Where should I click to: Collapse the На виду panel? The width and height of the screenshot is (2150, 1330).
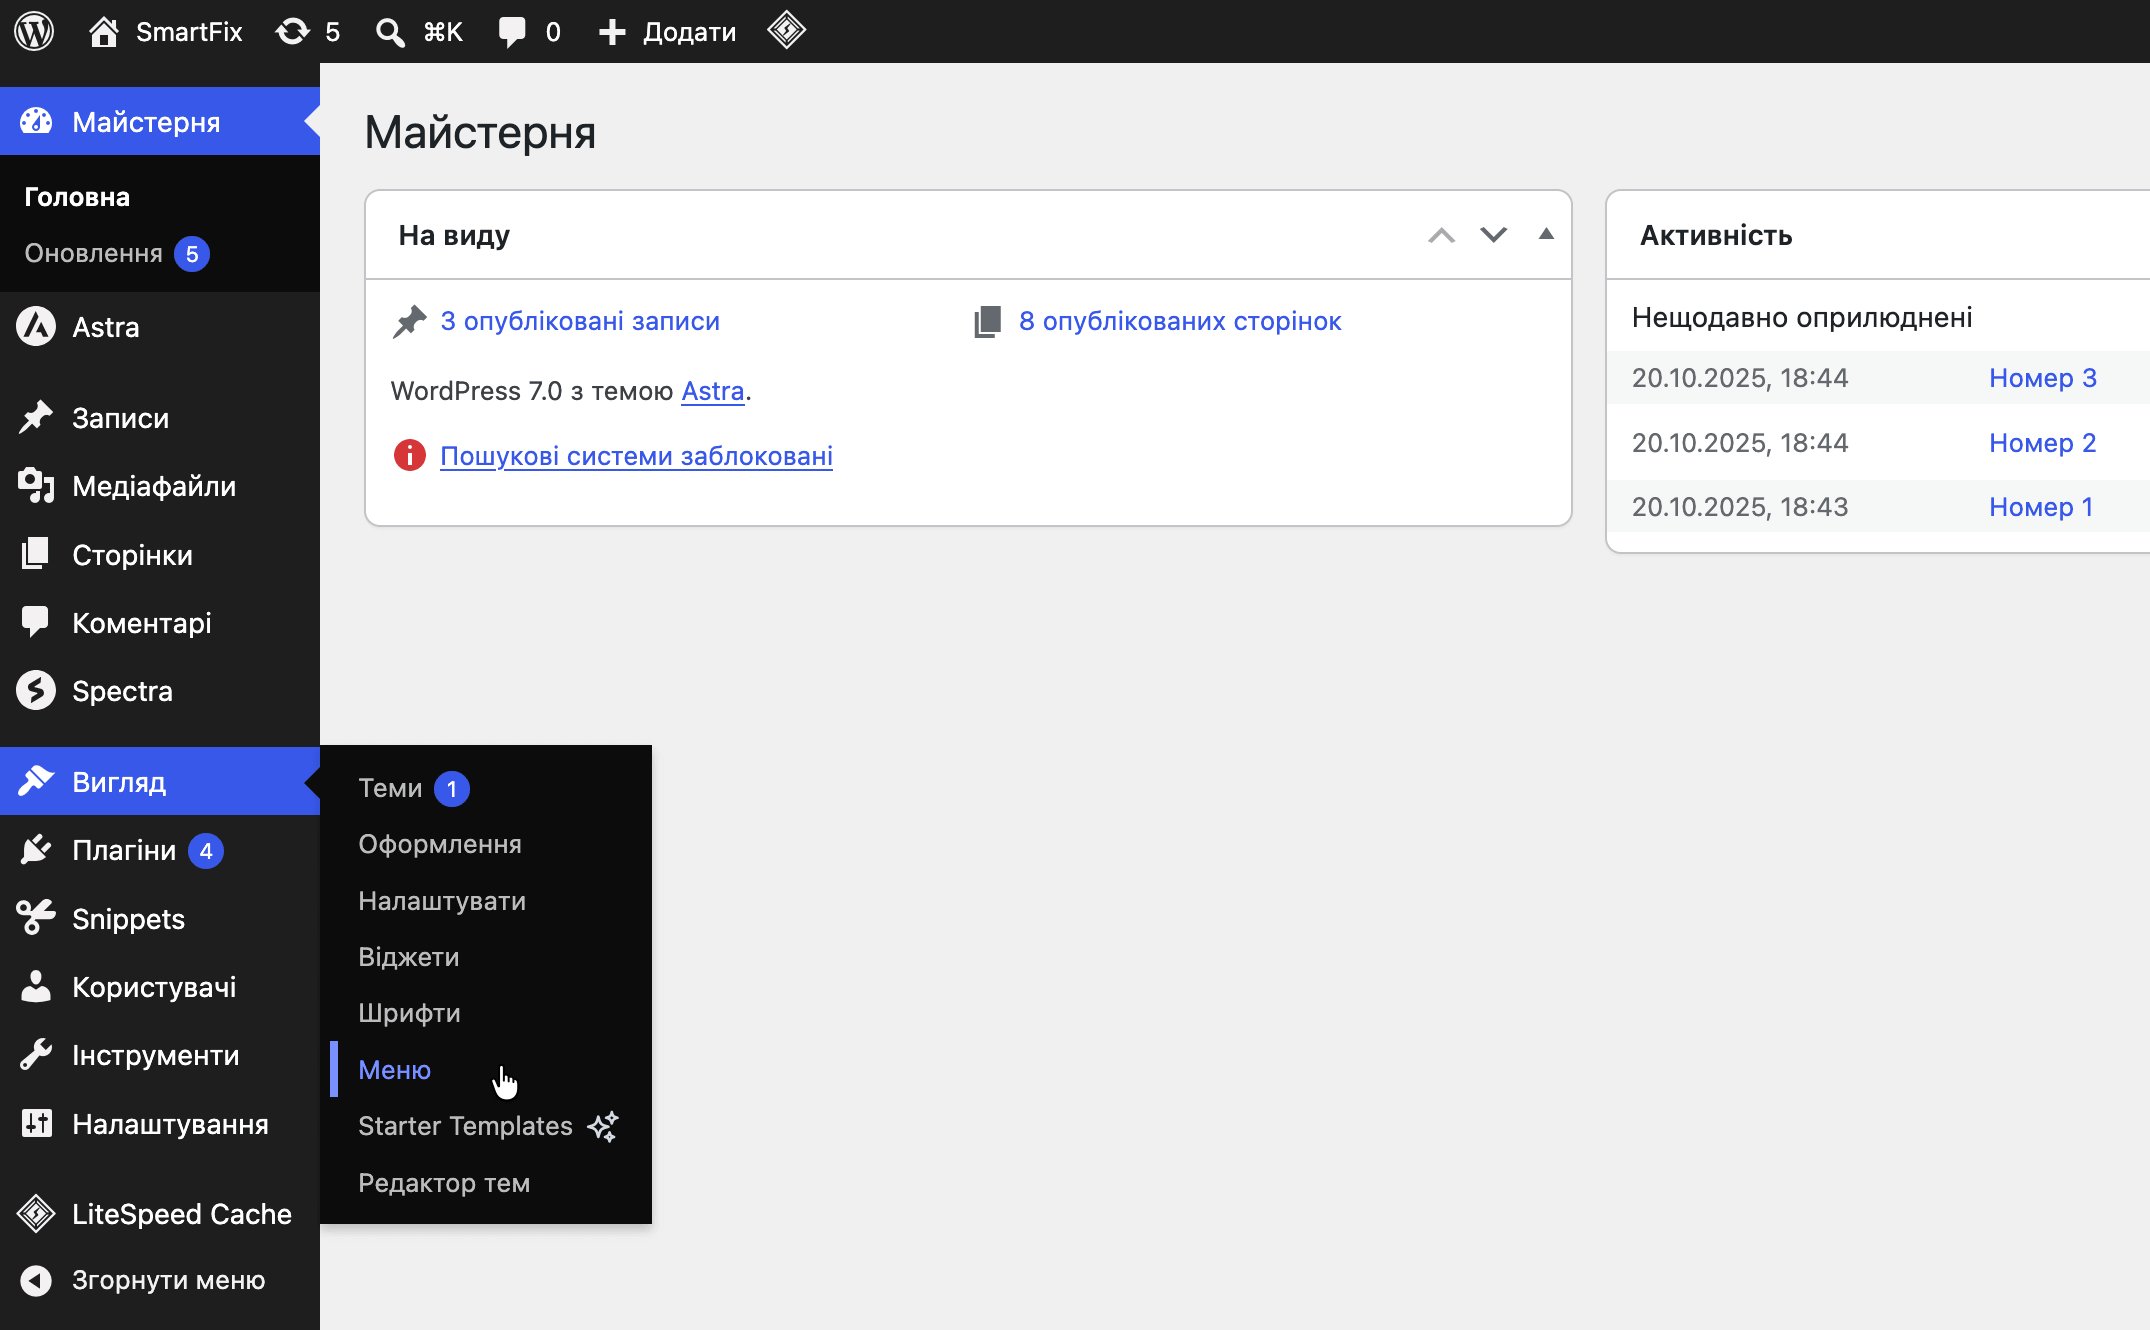(1546, 234)
